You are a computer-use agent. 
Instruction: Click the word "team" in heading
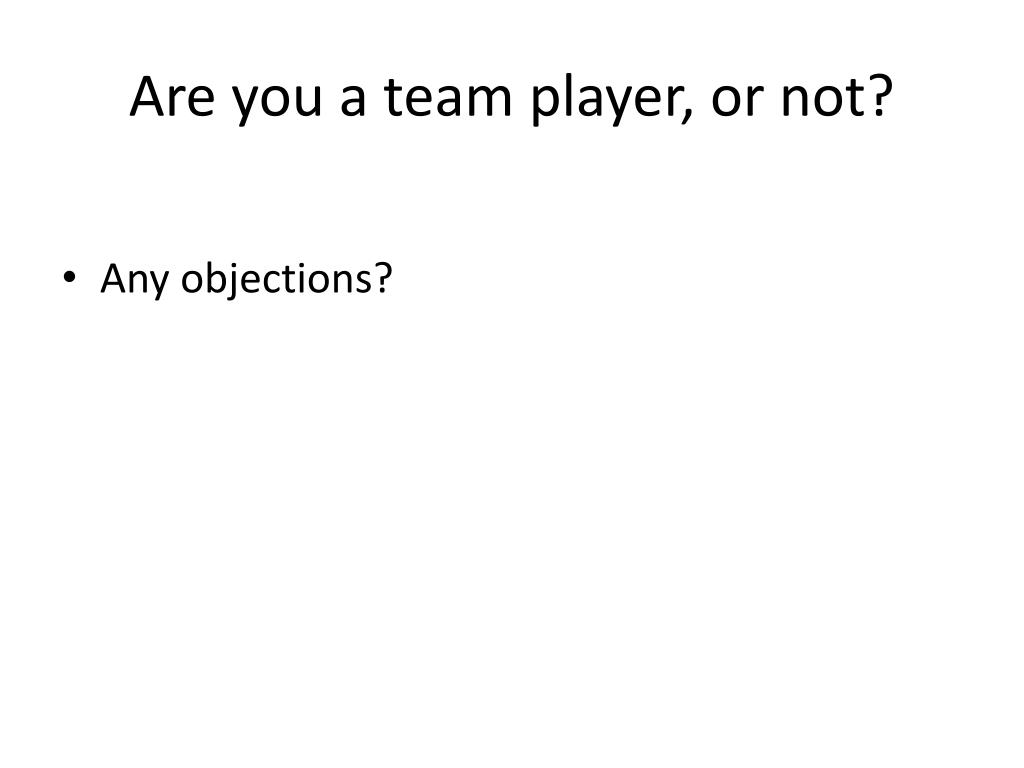447,97
